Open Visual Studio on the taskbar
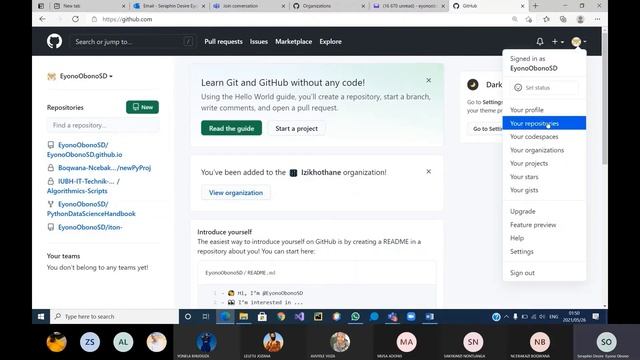The height and width of the screenshot is (360, 640). (300, 316)
